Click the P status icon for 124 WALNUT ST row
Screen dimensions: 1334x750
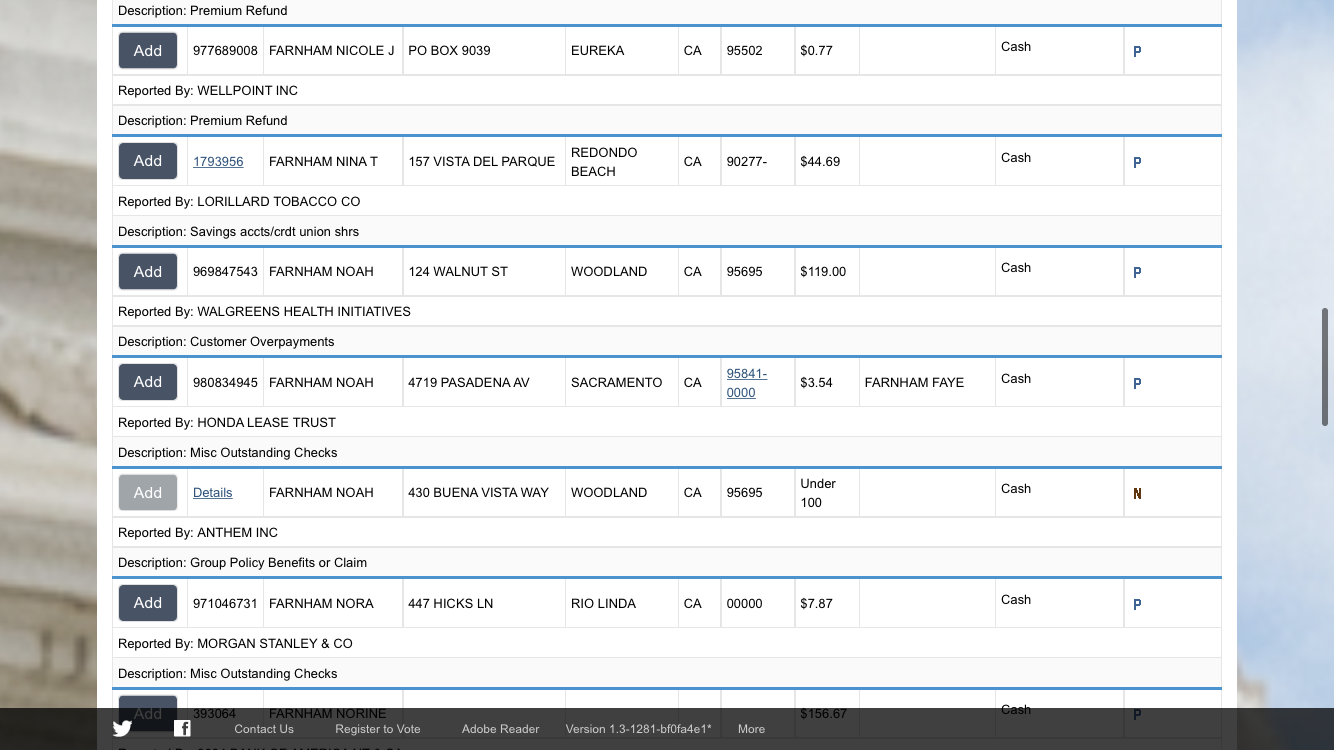[1137, 272]
